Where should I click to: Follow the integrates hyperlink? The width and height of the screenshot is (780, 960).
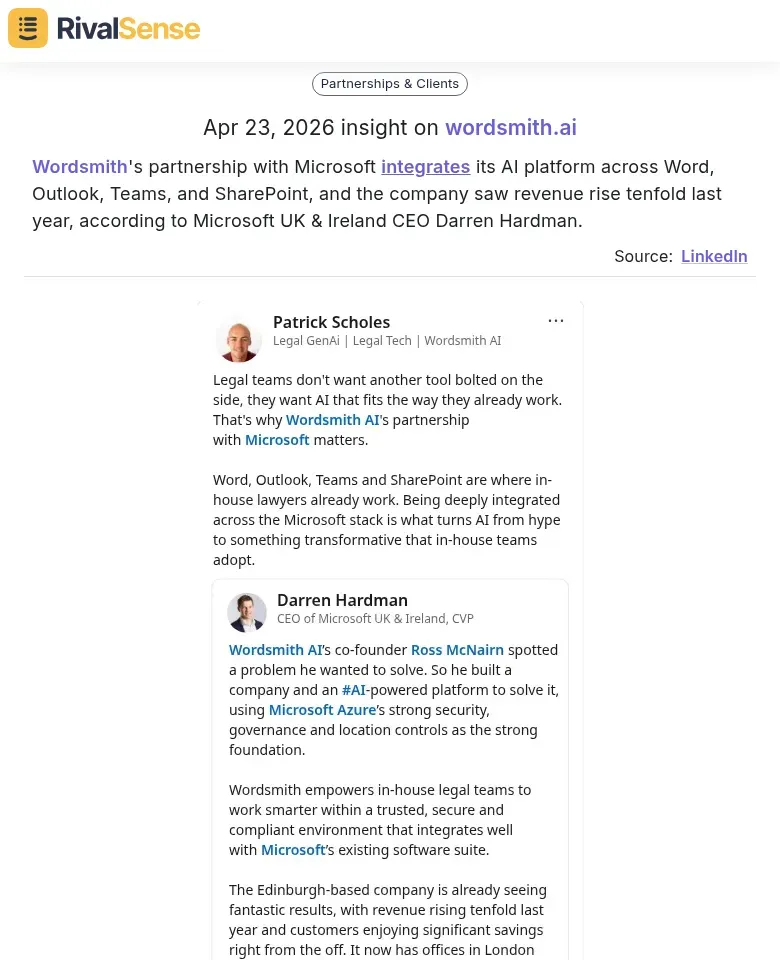(425, 167)
